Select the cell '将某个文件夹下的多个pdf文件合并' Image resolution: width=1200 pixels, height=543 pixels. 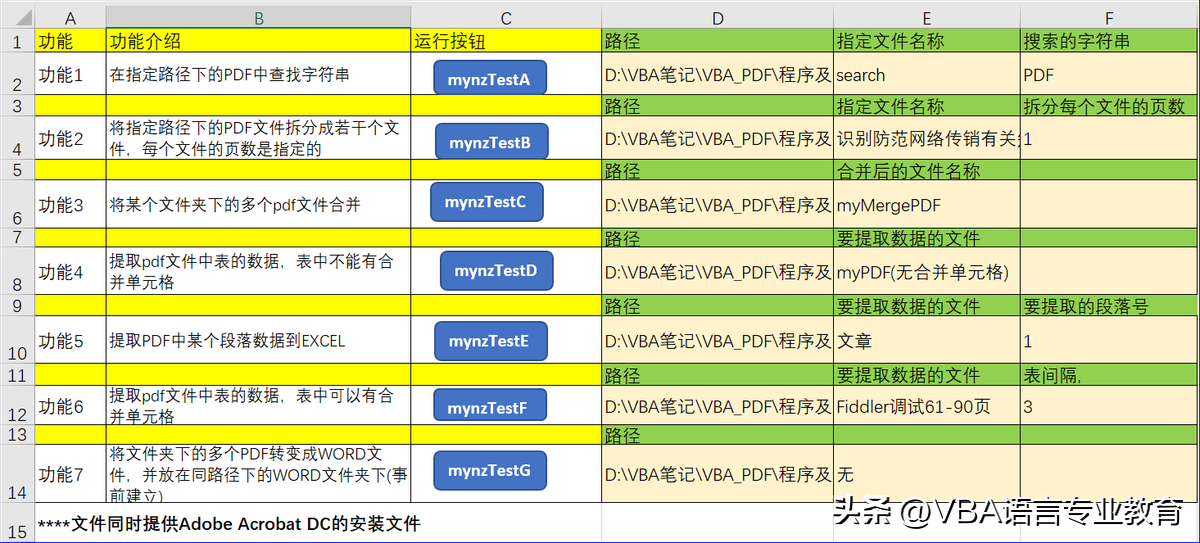click(258, 205)
